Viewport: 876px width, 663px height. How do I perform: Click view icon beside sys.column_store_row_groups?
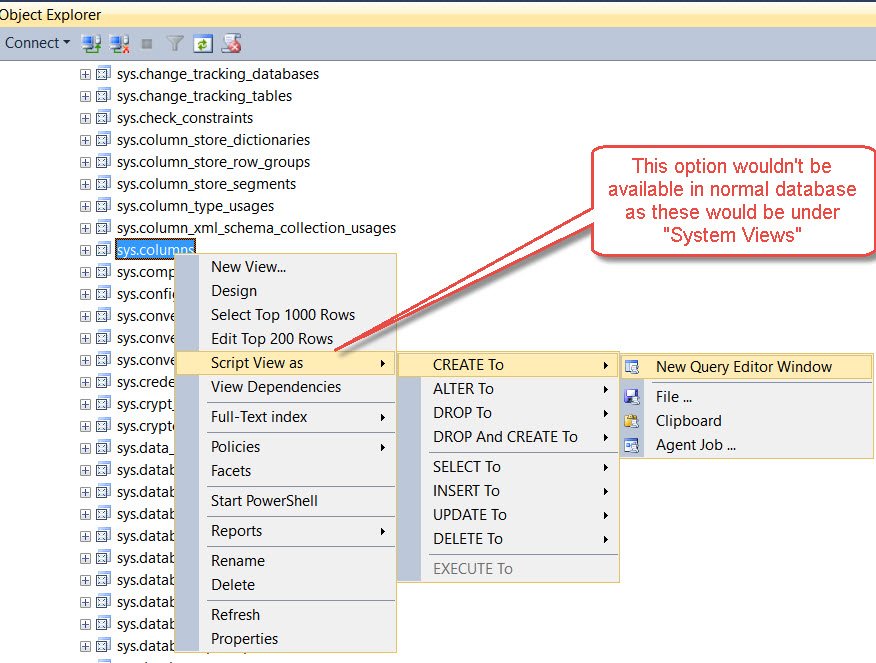pyautogui.click(x=103, y=161)
